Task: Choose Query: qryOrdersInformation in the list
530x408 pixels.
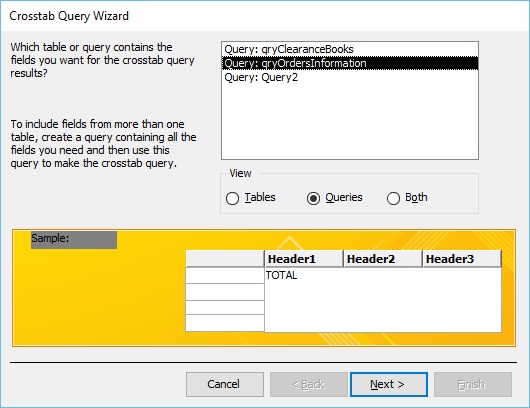Action: (x=350, y=63)
